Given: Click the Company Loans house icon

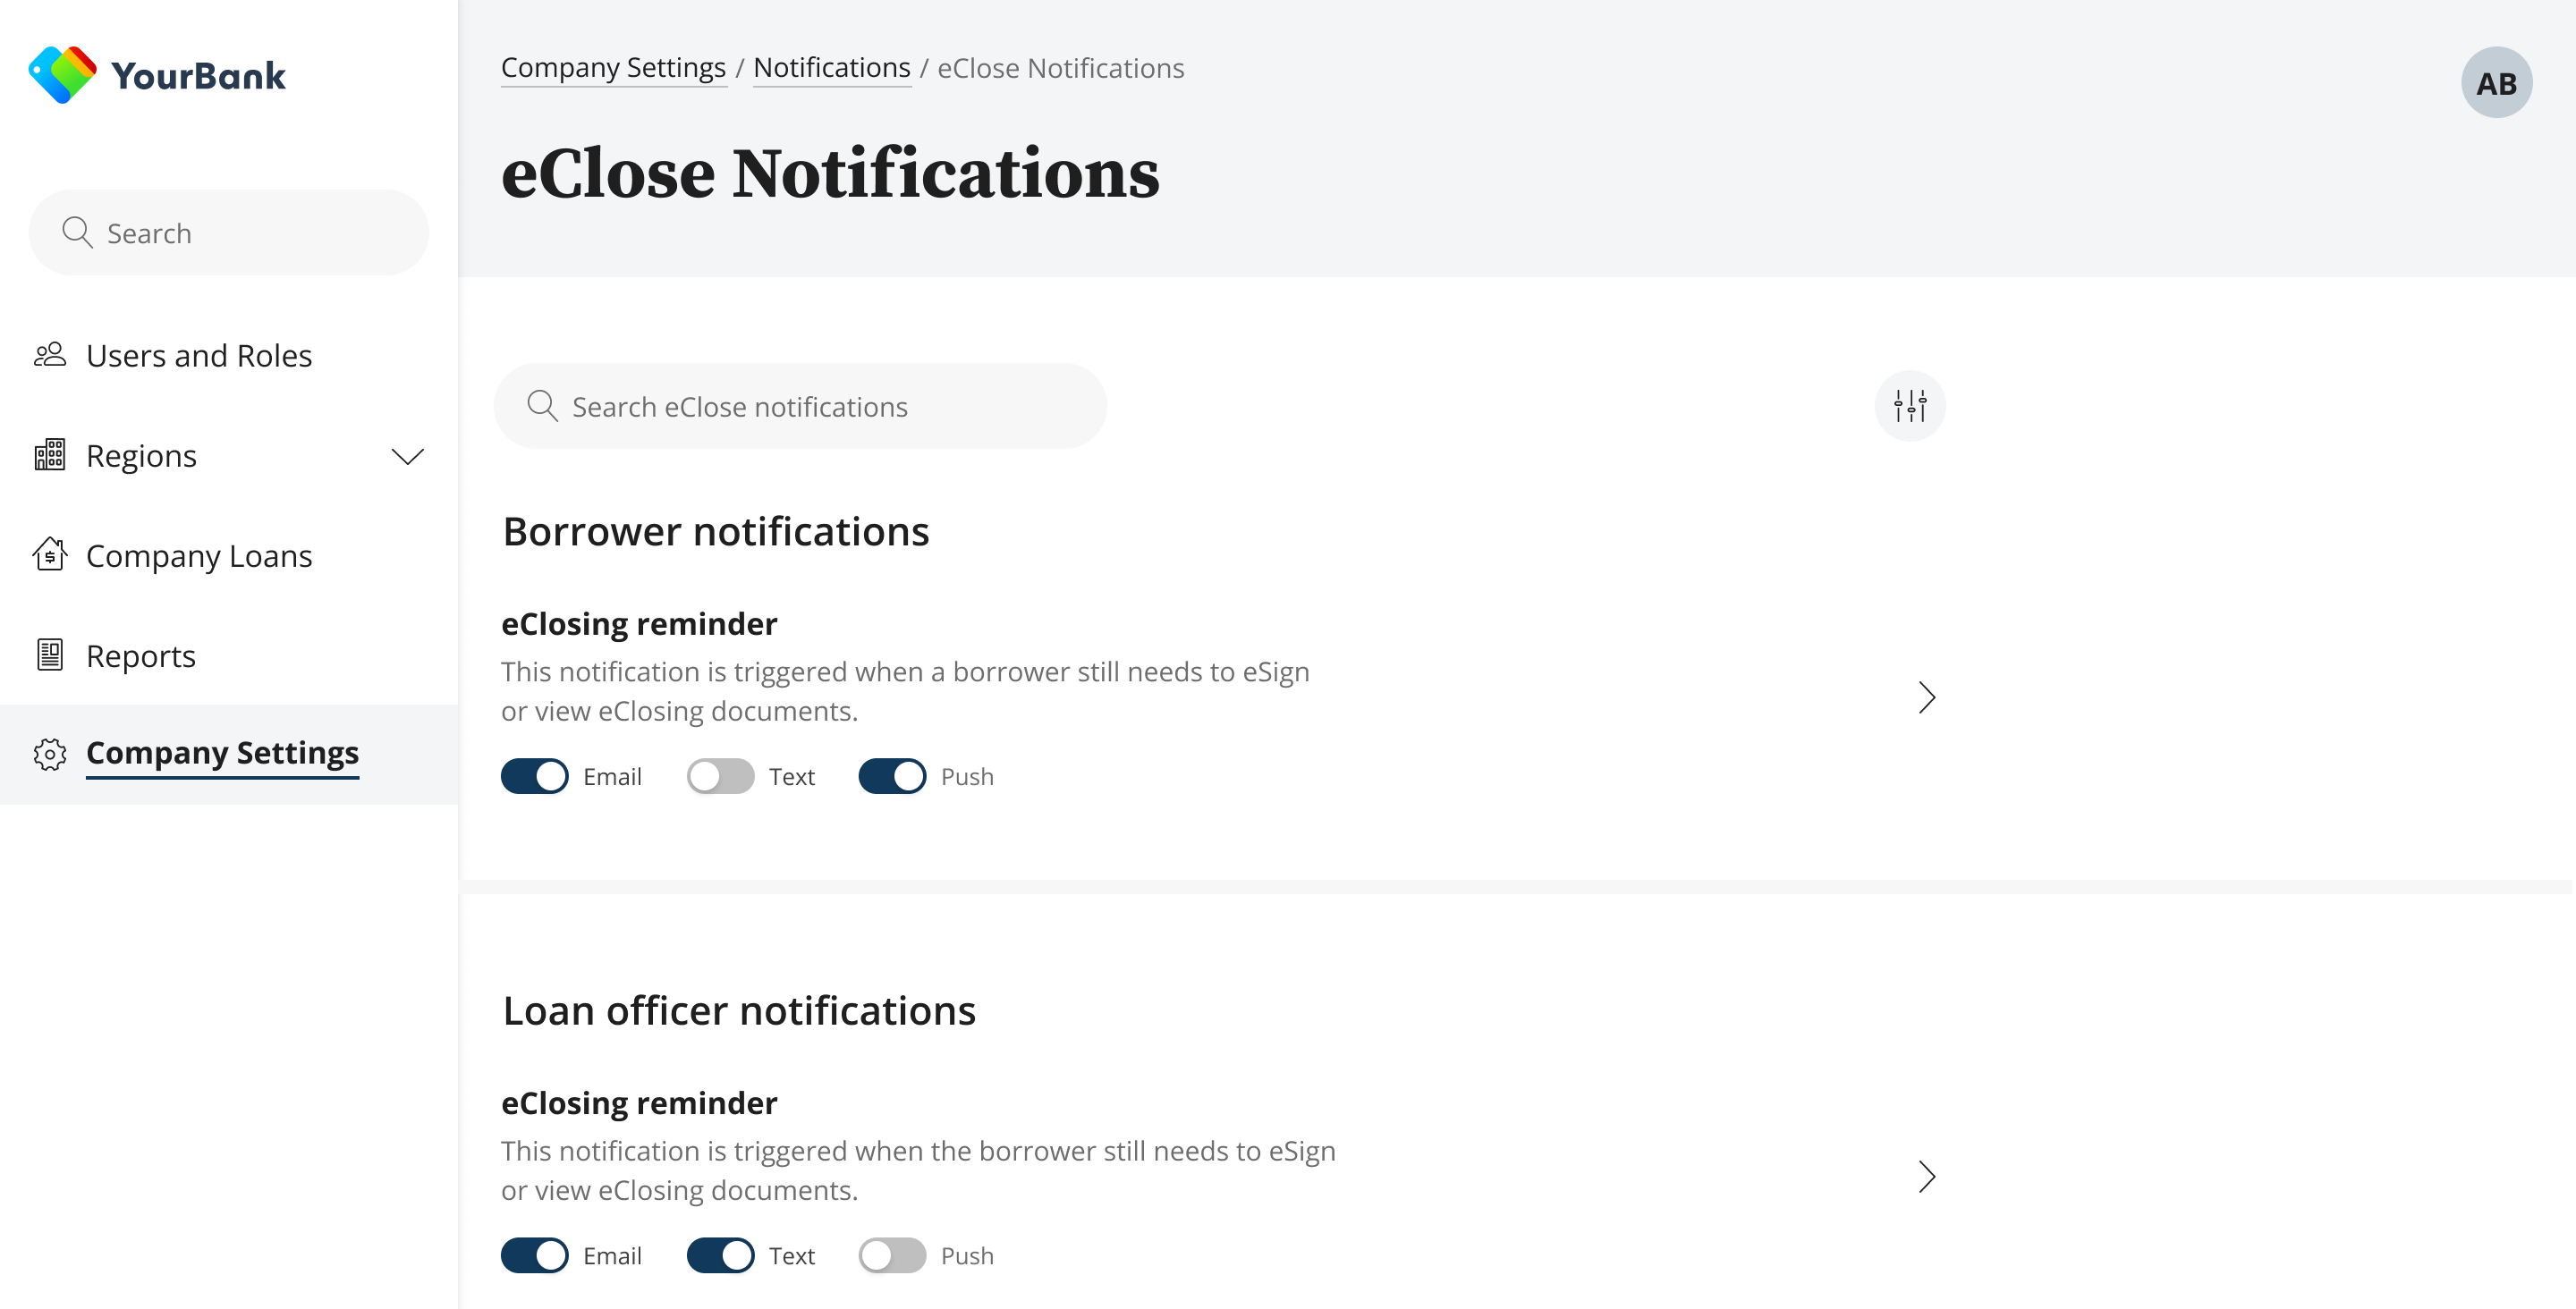Looking at the screenshot, I should (x=50, y=555).
